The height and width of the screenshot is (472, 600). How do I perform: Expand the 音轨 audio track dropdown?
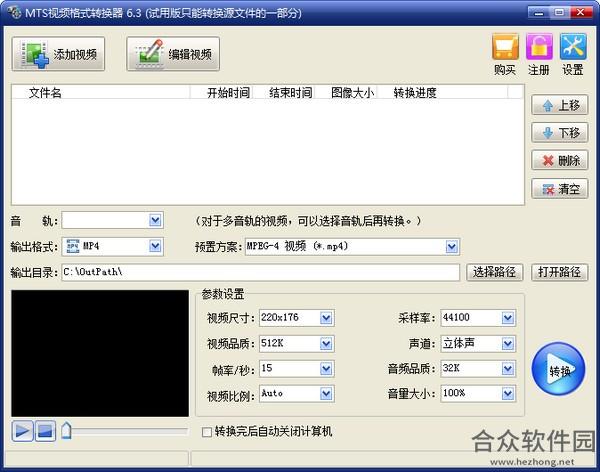point(155,220)
